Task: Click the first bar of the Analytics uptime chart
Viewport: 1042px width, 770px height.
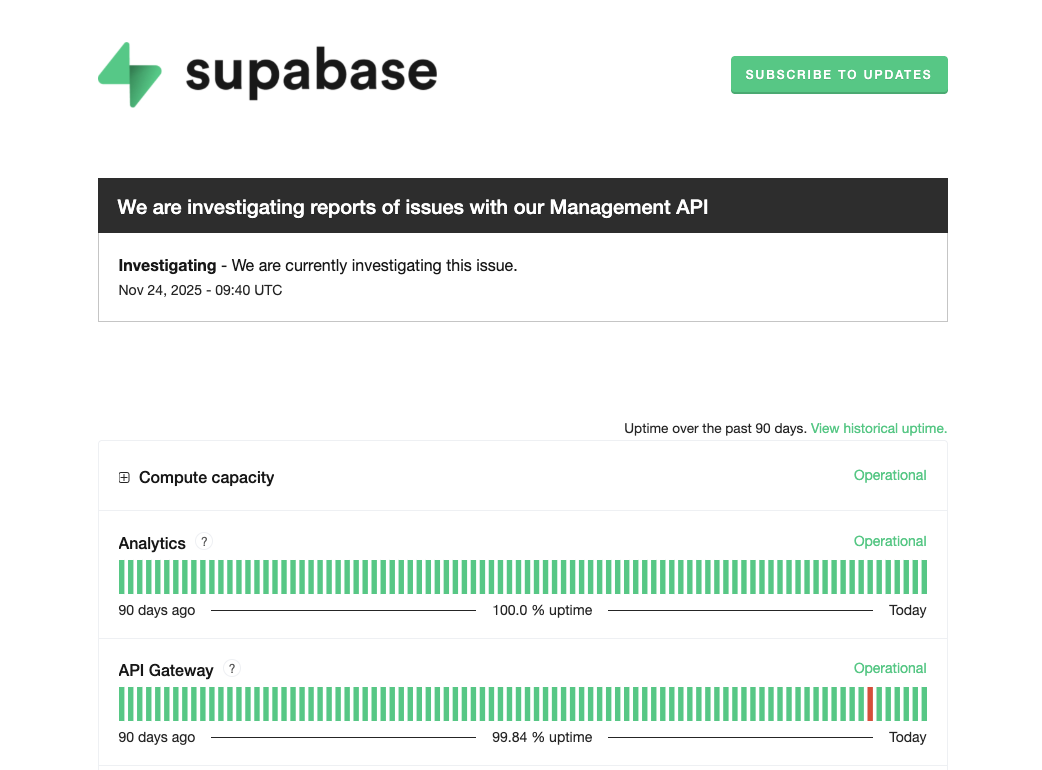Action: [x=122, y=577]
